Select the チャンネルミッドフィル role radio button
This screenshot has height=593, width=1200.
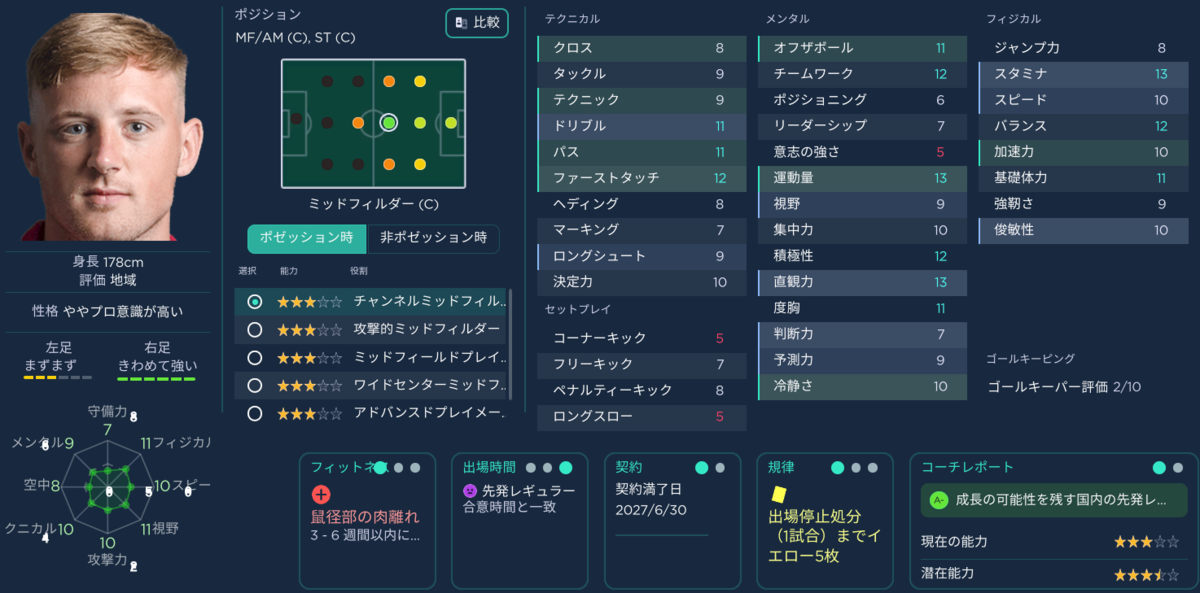(255, 301)
